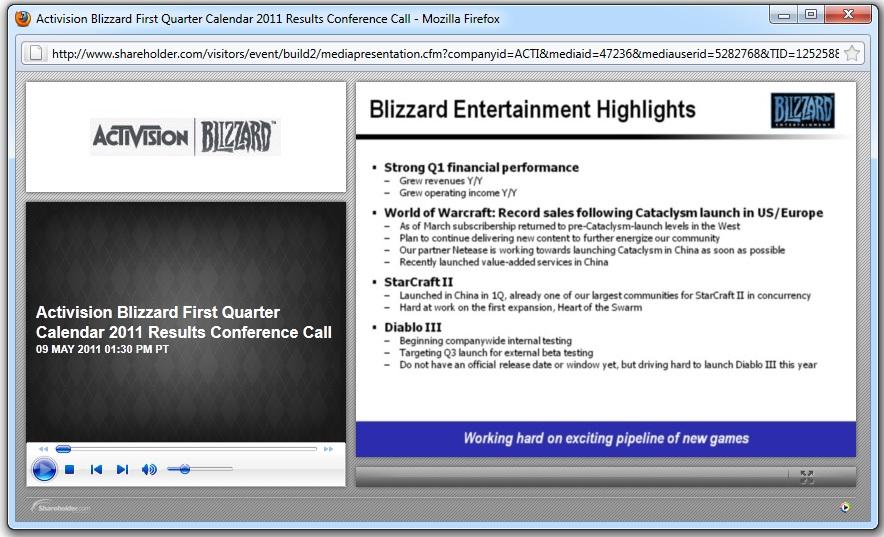This screenshot has height=537, width=884.
Task: Click the slide title 'Blizzard Entertainment Highlights'
Action: click(x=532, y=109)
